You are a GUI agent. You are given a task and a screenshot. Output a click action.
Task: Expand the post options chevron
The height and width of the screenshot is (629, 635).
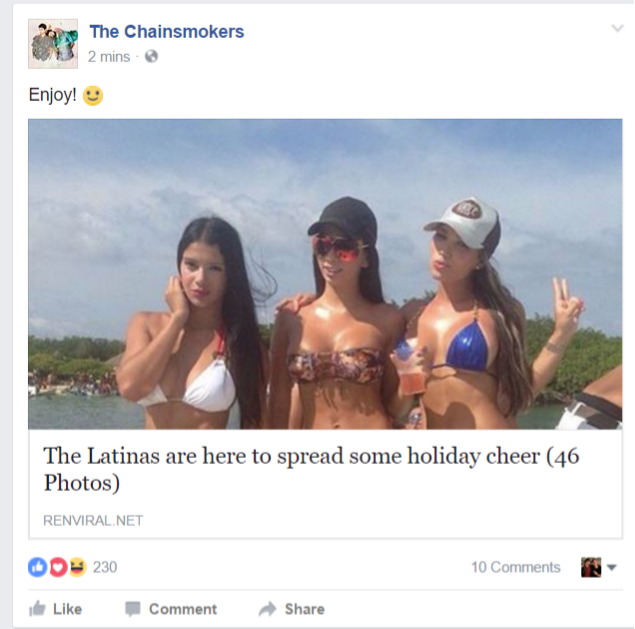coord(617,28)
